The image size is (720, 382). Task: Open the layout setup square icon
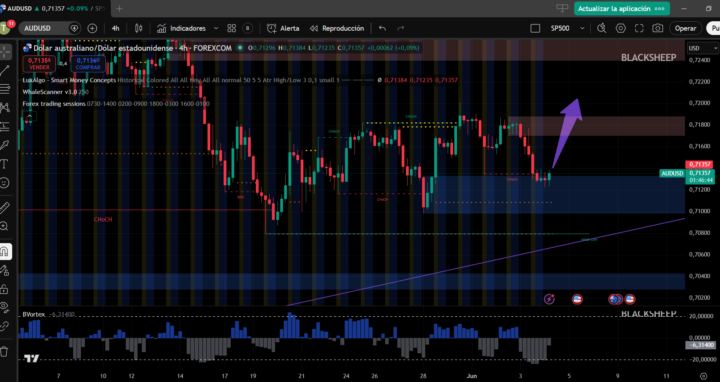pyautogui.click(x=535, y=28)
